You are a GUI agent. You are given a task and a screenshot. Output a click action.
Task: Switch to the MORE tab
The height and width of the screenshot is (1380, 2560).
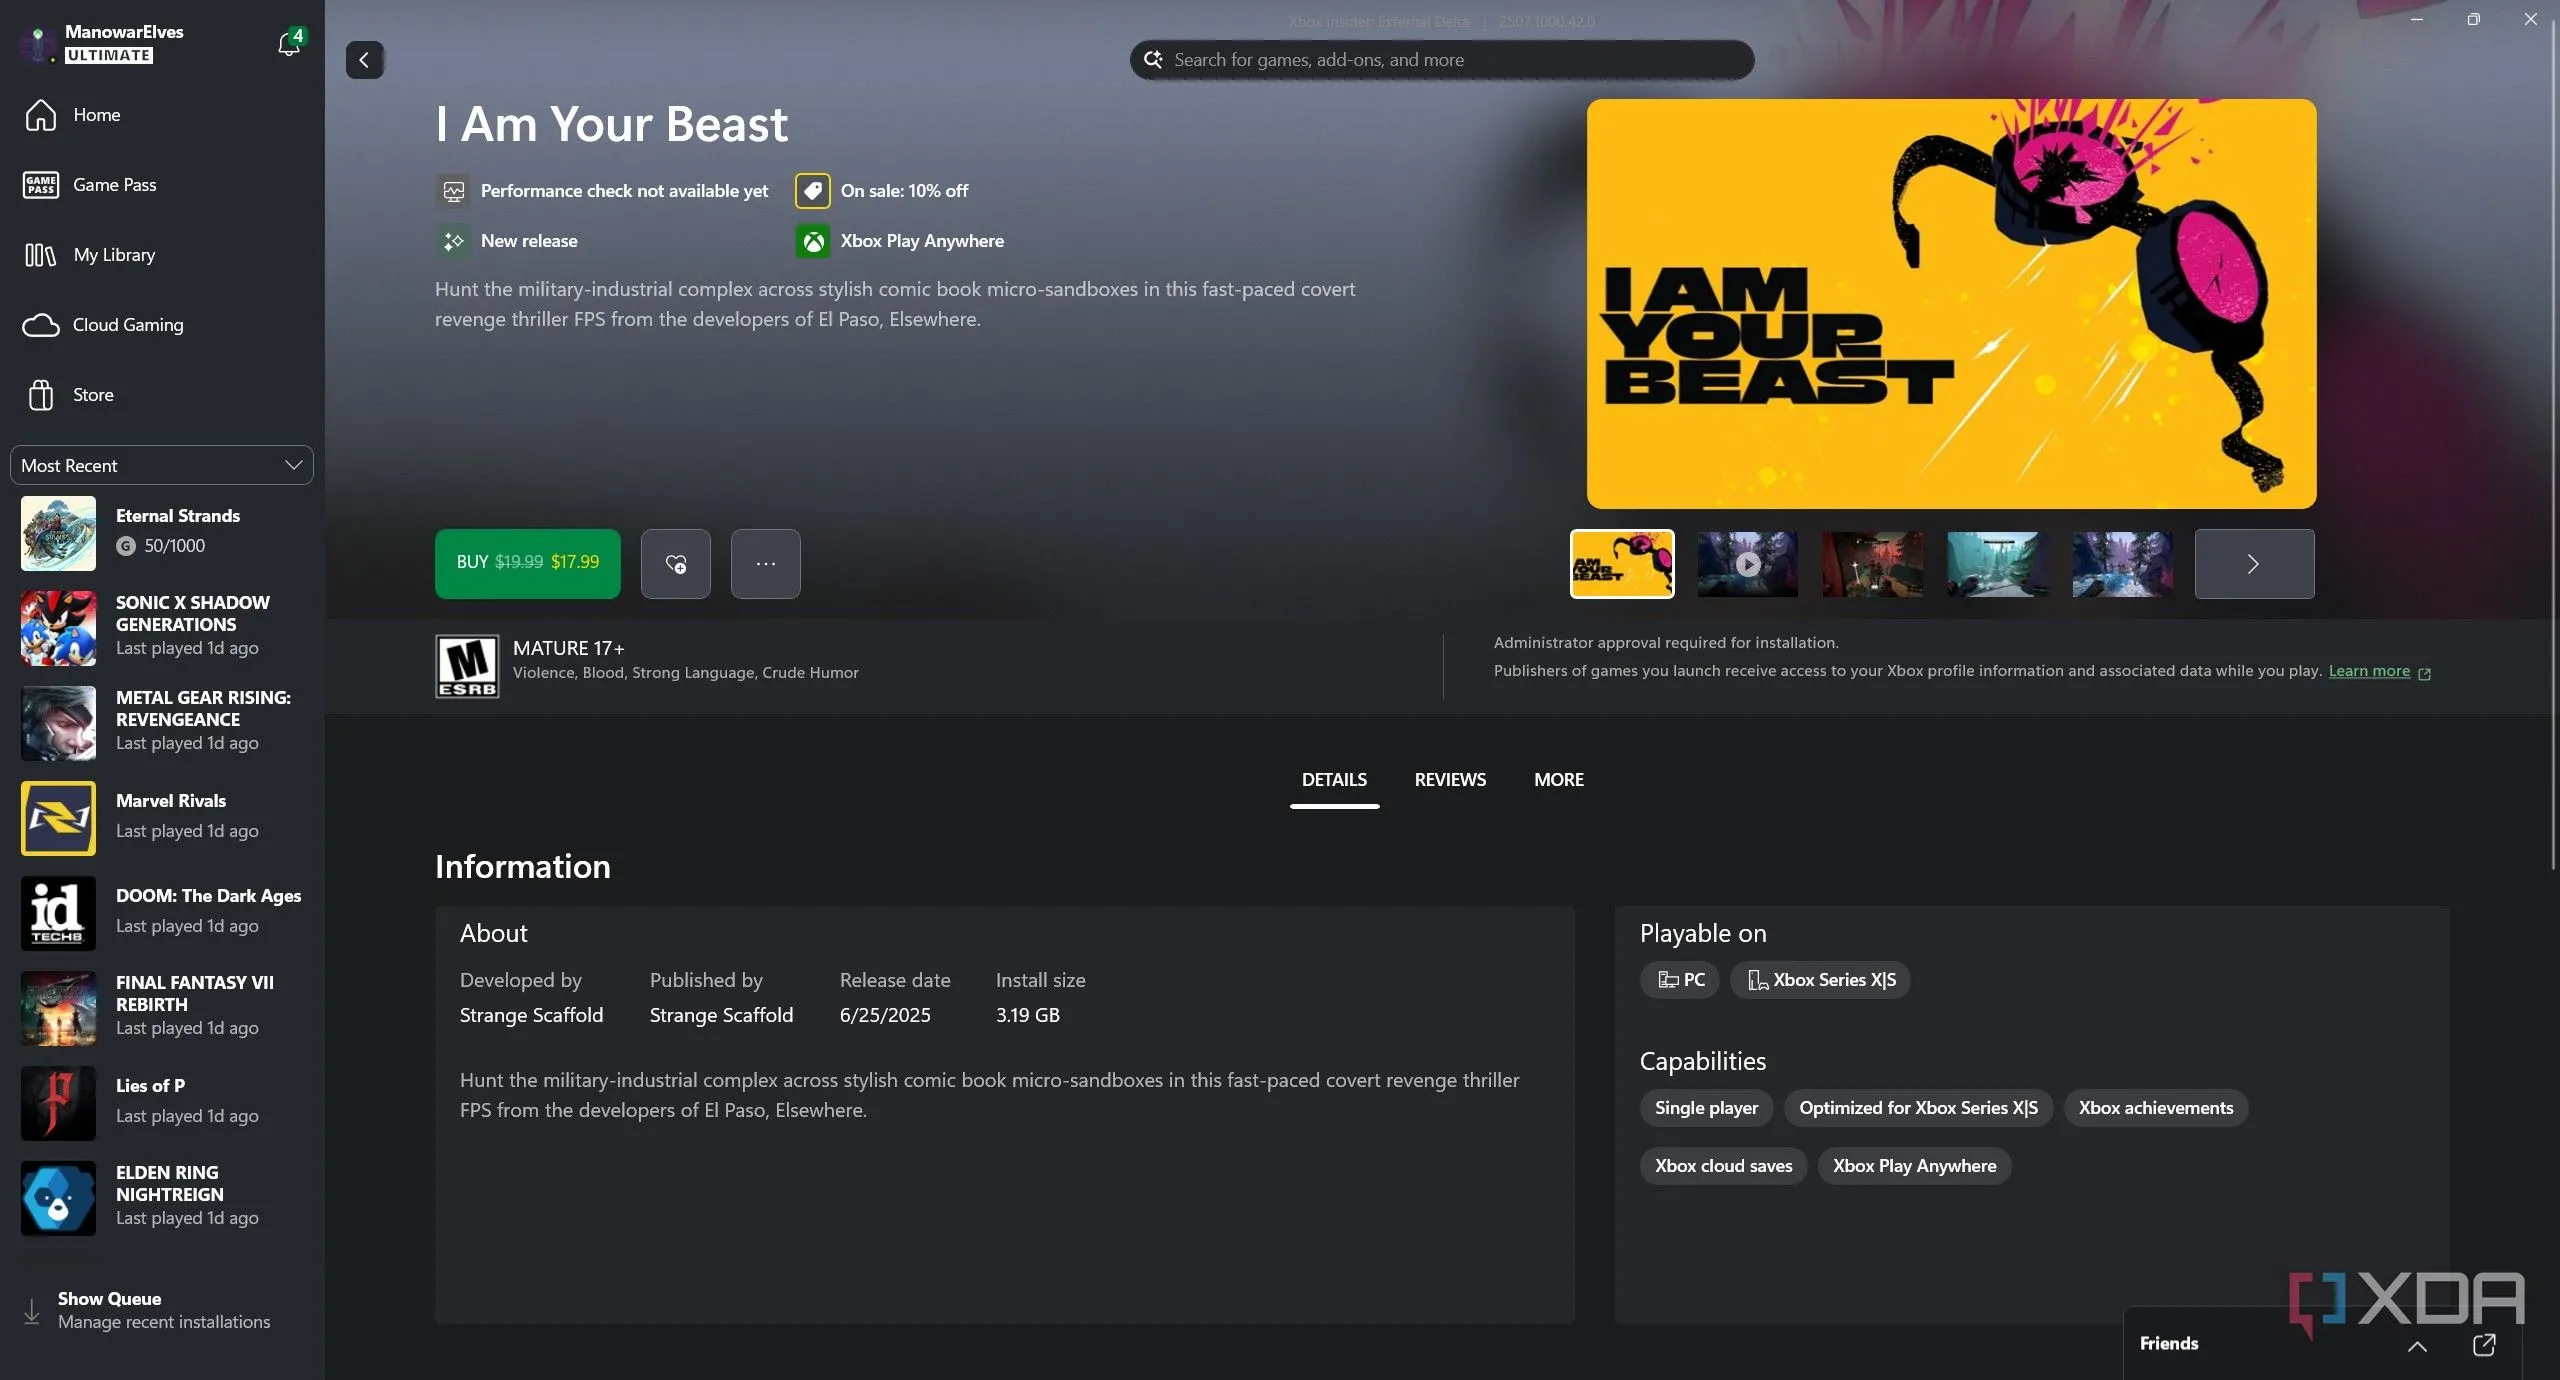1558,780
